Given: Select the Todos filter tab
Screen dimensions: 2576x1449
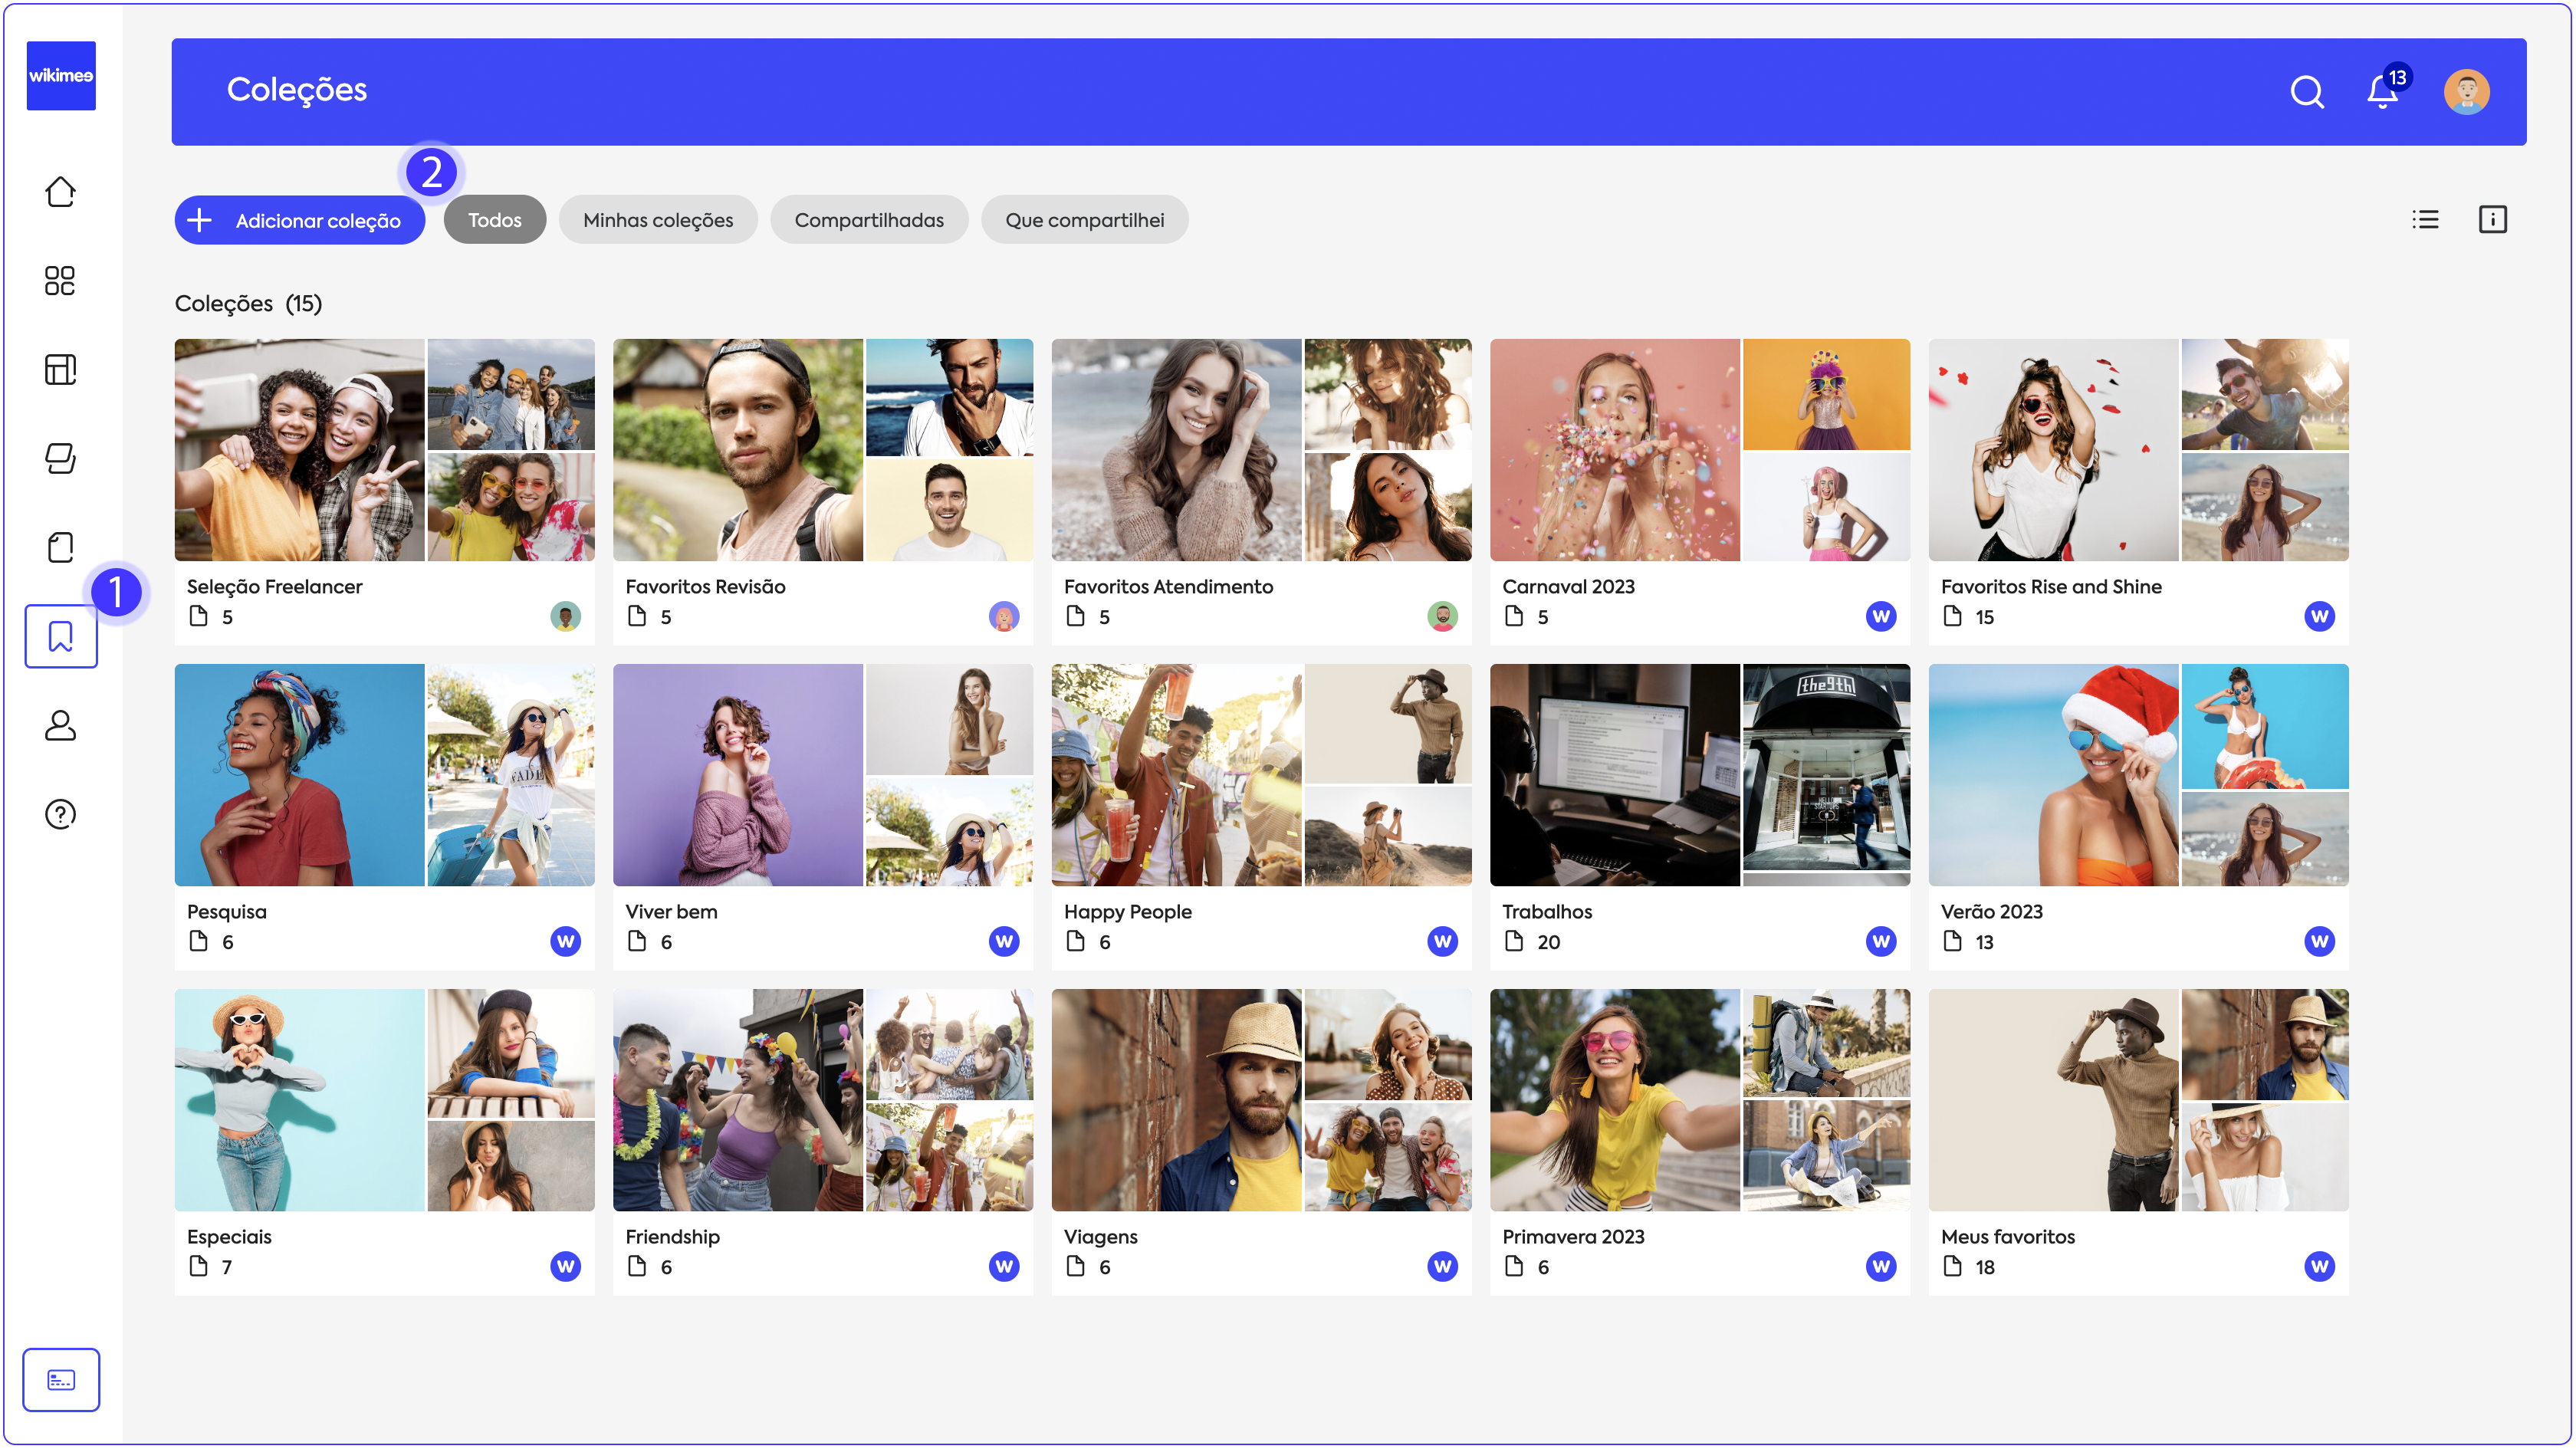Looking at the screenshot, I should coord(494,220).
